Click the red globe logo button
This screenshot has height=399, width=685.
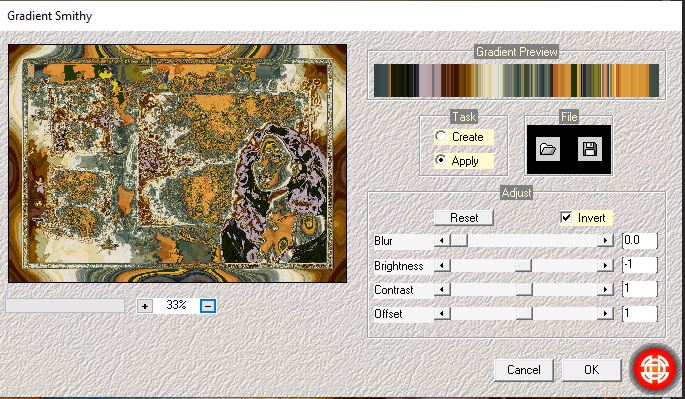[x=654, y=368]
